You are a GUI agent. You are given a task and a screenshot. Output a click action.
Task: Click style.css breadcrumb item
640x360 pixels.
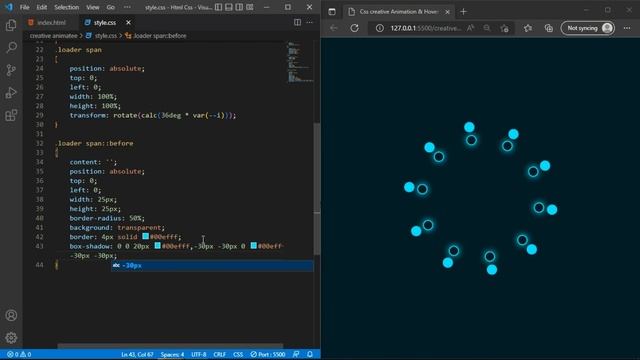tap(106, 36)
